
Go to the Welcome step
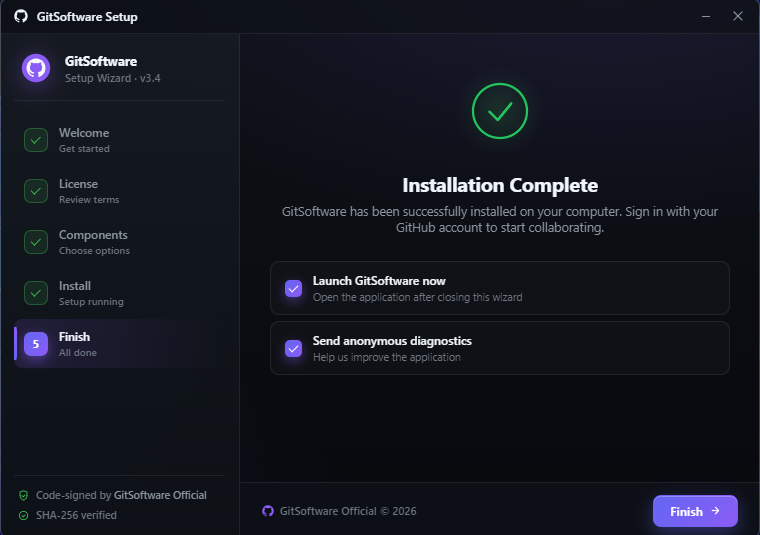84,140
